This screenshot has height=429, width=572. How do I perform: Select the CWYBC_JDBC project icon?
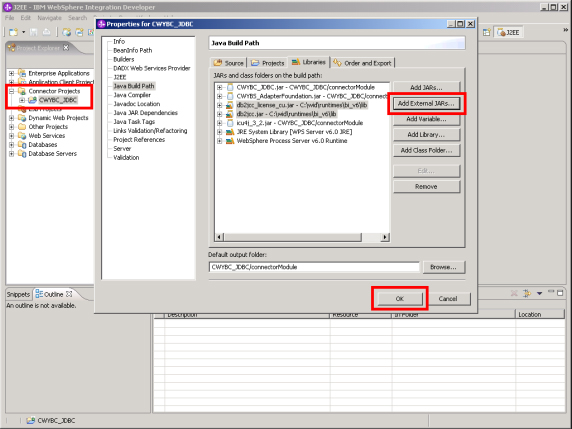[x=32, y=100]
